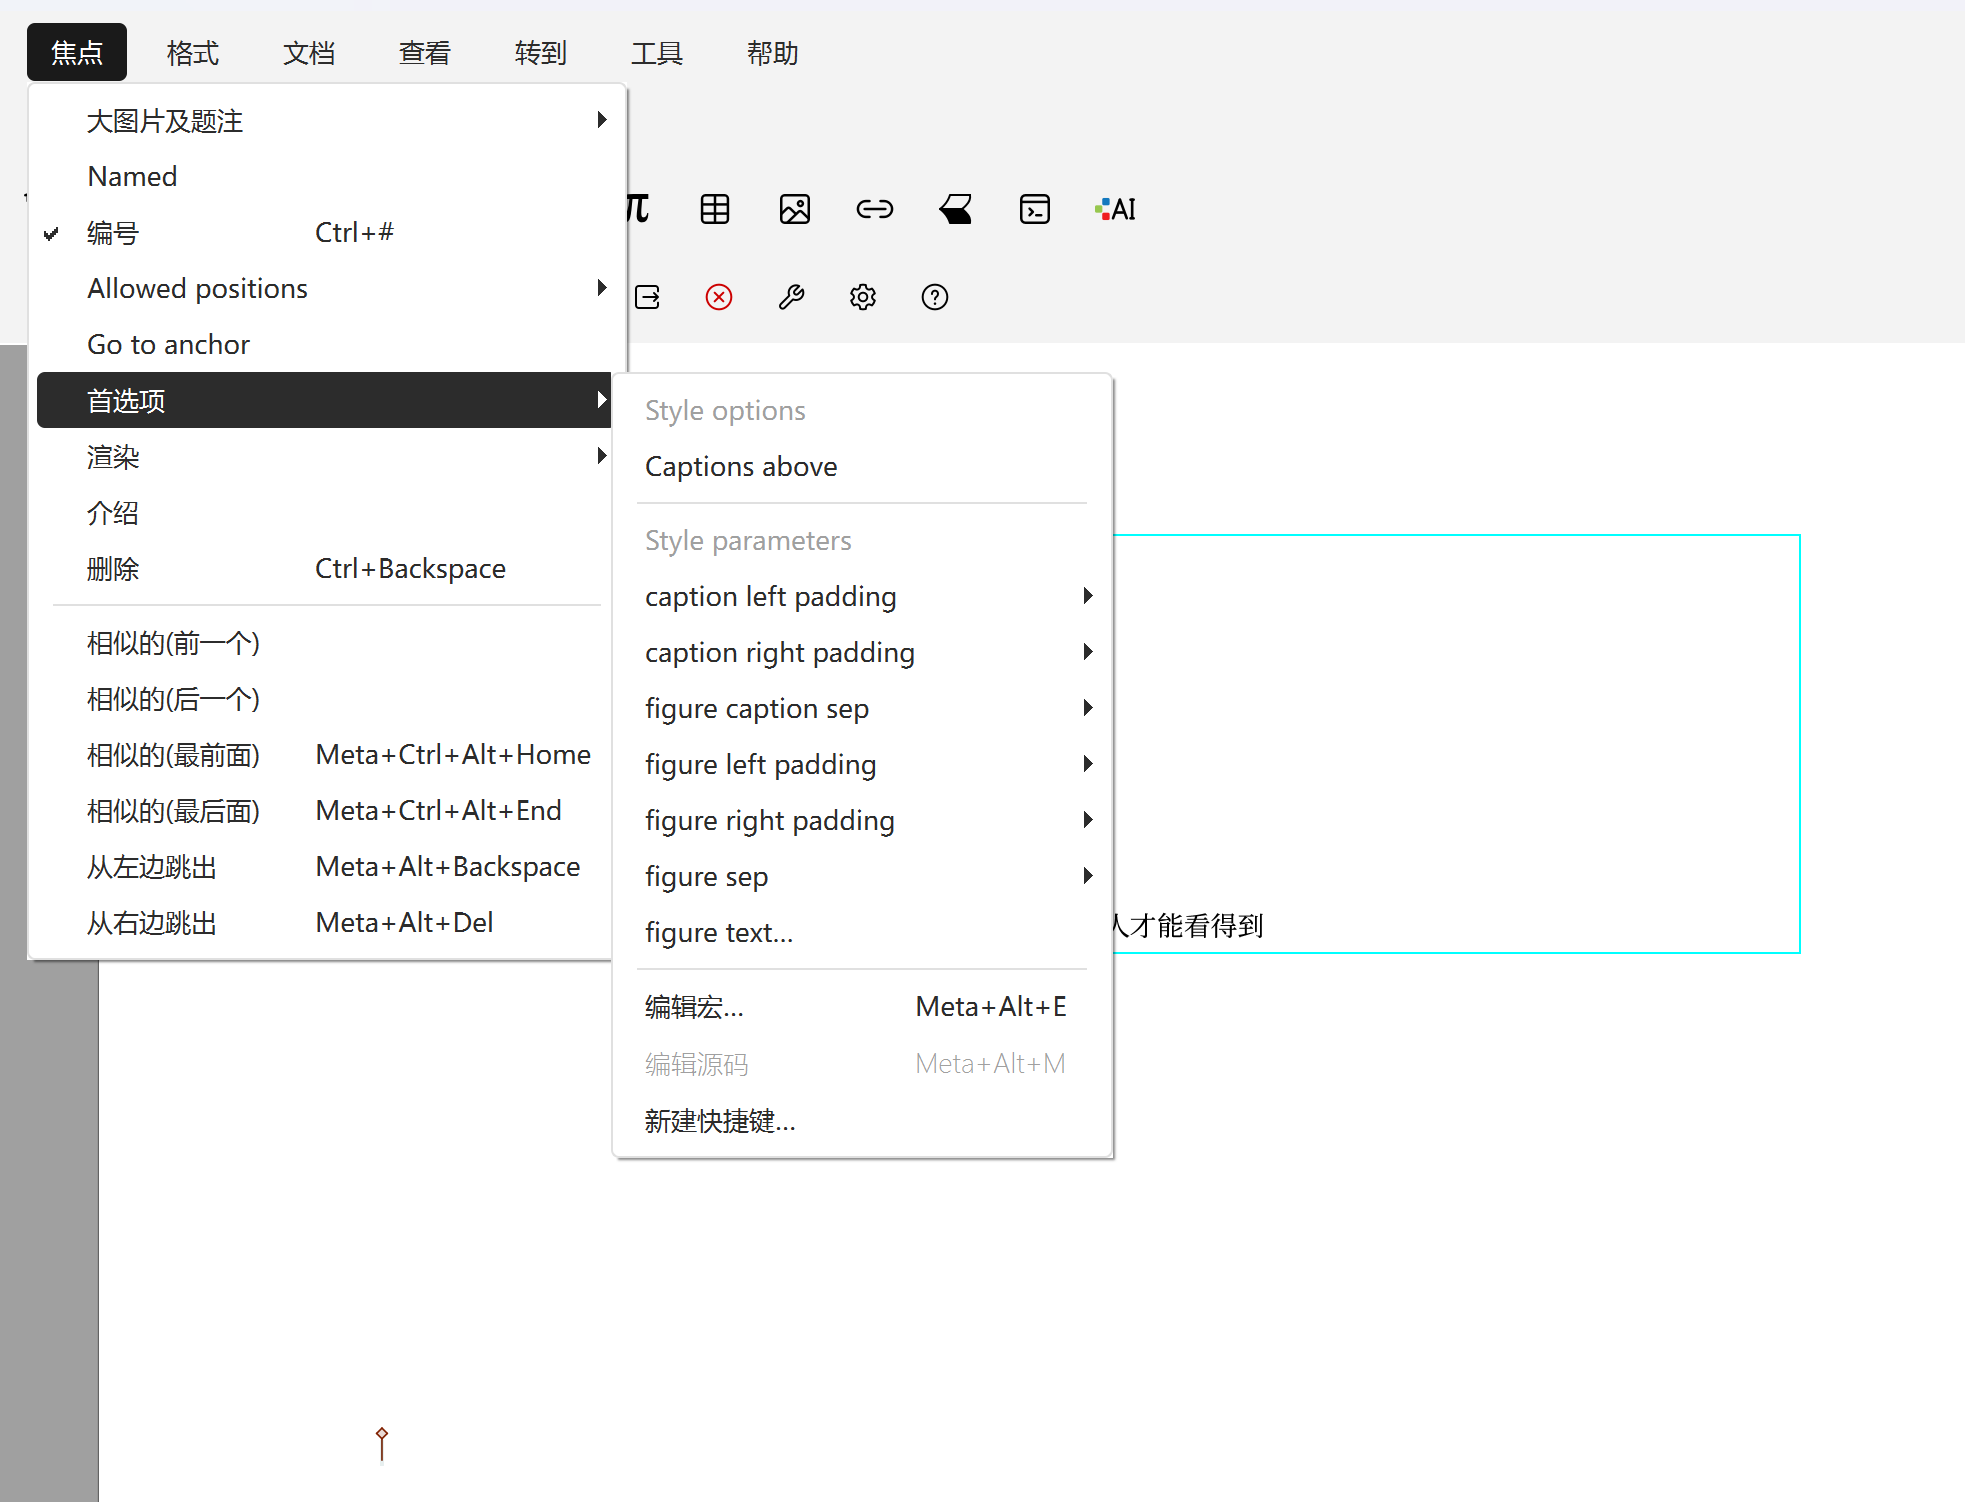This screenshot has width=1965, height=1502.
Task: Click the insert link icon
Action: click(x=874, y=209)
